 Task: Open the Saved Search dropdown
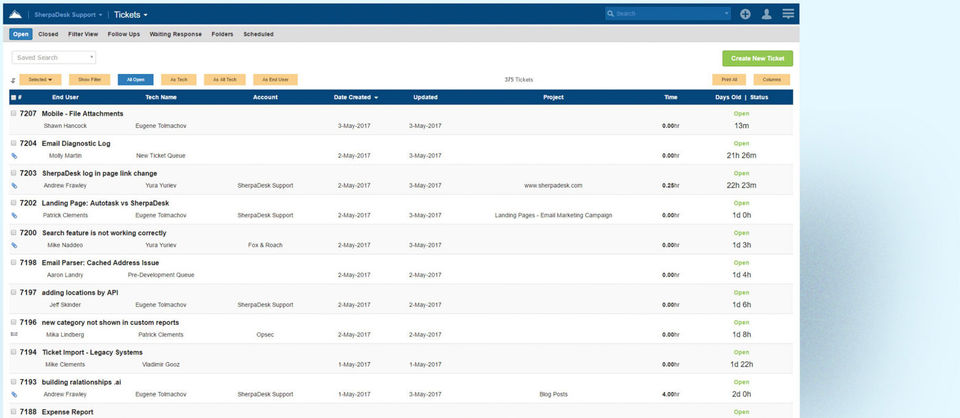coord(54,58)
